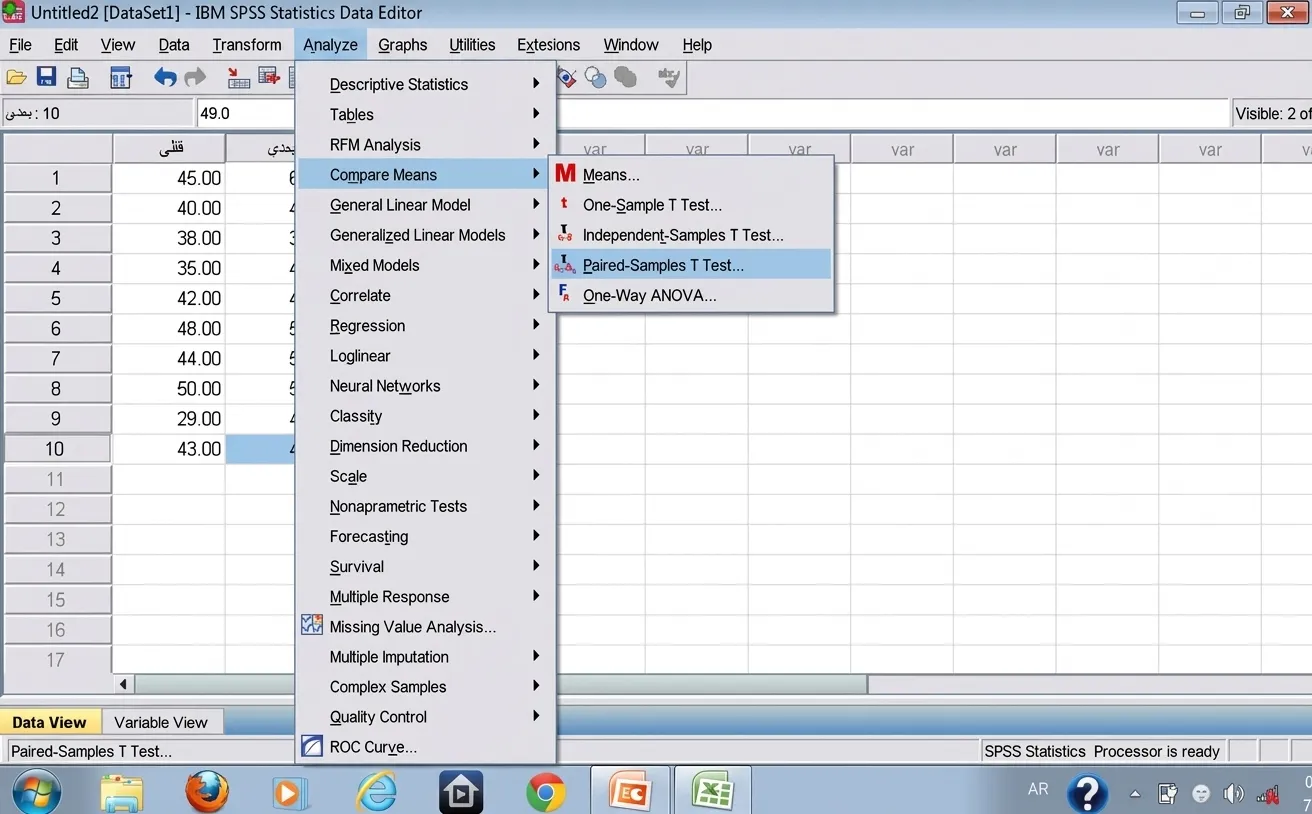The width and height of the screenshot is (1312, 814).
Task: Expand the Dimension Reduction submenu arrow
Action: 536,445
